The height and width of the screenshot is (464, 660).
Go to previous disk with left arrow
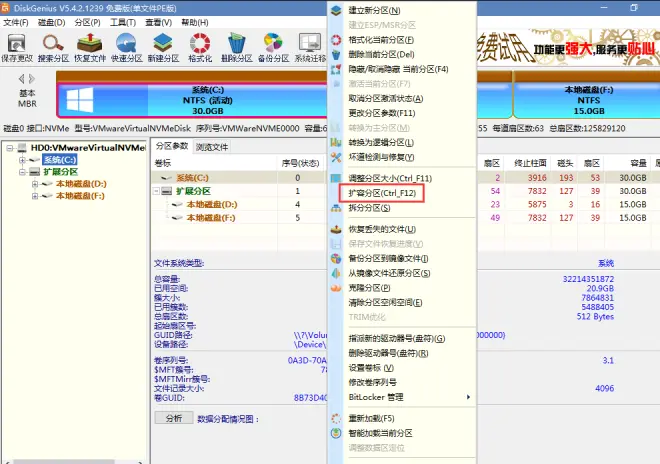pos(21,79)
